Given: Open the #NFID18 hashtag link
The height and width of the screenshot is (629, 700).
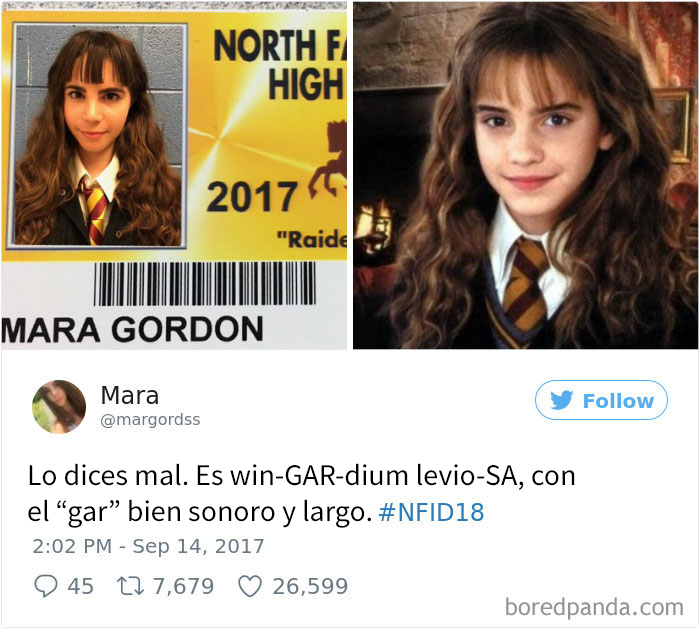Looking at the screenshot, I should tap(431, 512).
